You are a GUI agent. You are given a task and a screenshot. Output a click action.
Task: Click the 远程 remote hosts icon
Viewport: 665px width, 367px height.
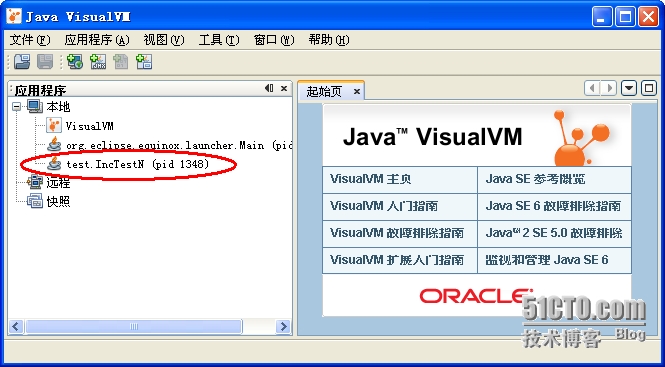(x=35, y=182)
